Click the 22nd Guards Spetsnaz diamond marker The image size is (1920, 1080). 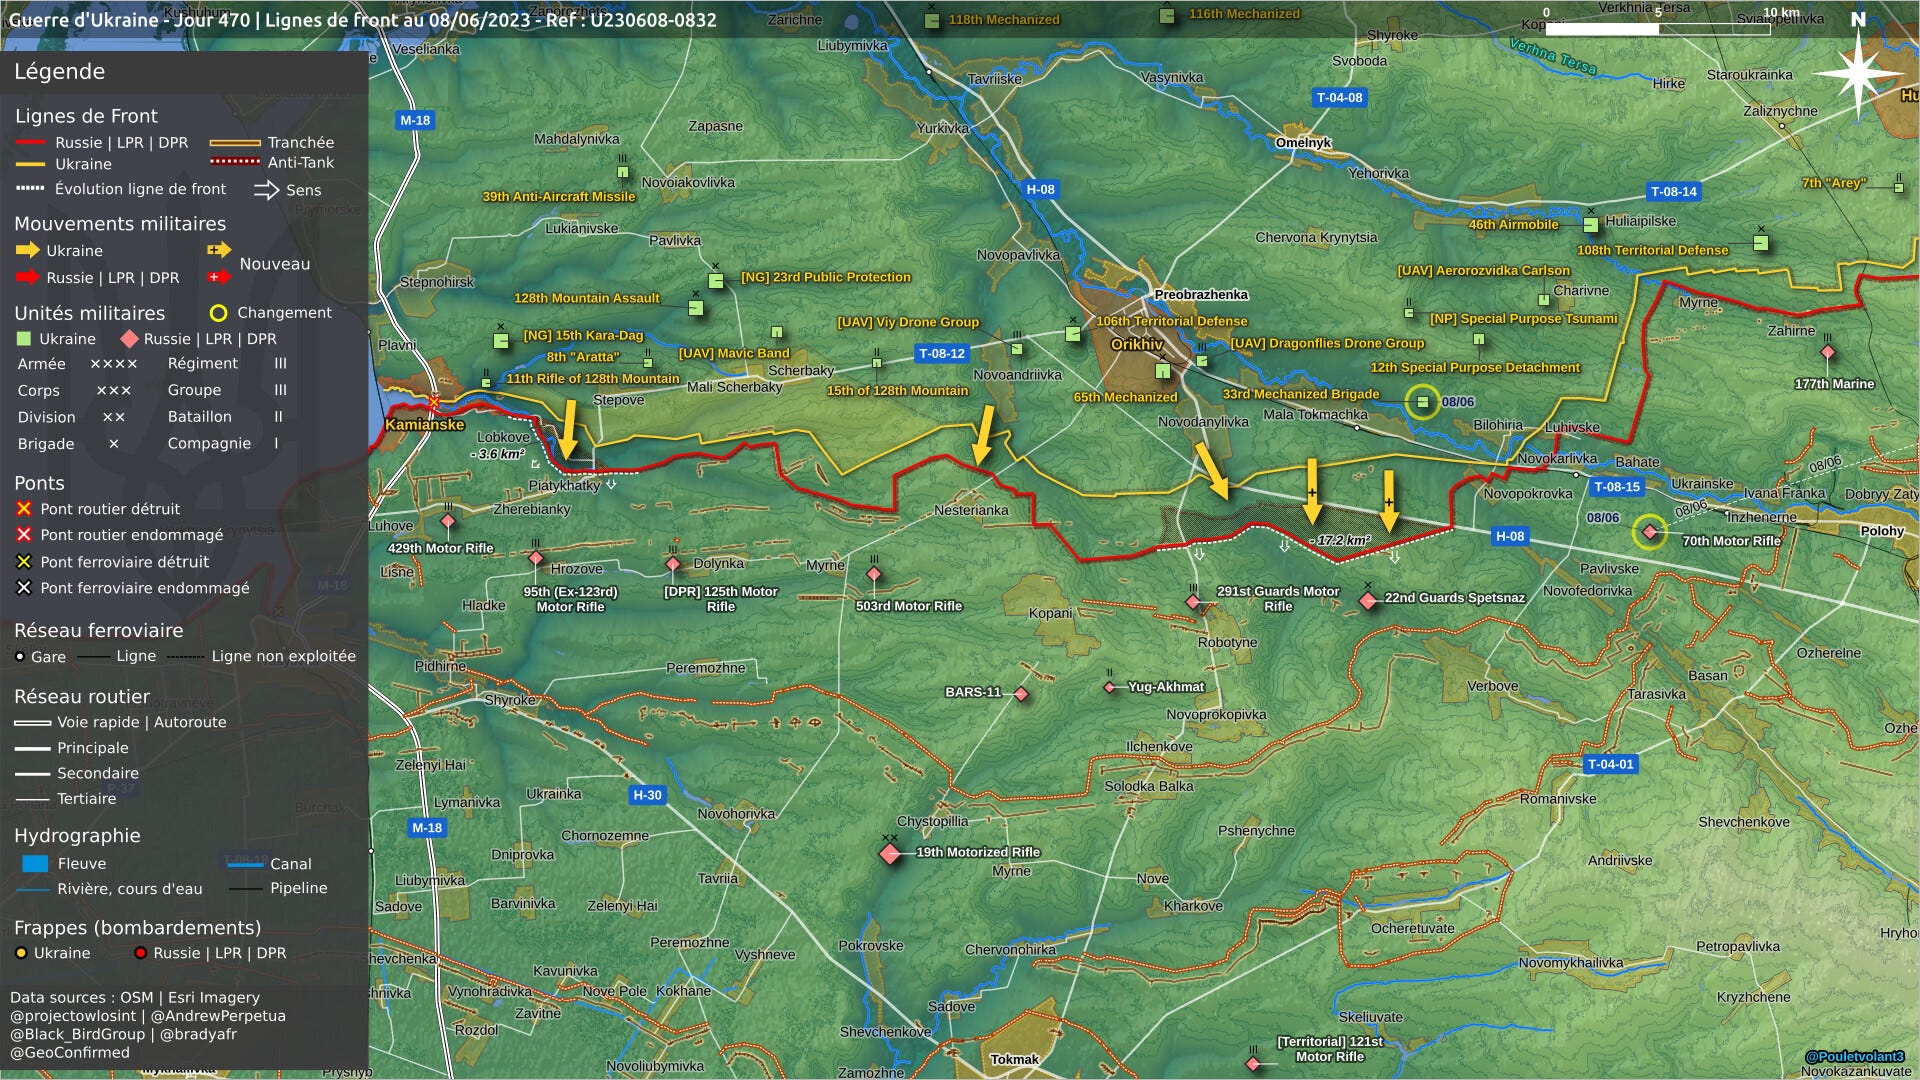(x=1368, y=600)
